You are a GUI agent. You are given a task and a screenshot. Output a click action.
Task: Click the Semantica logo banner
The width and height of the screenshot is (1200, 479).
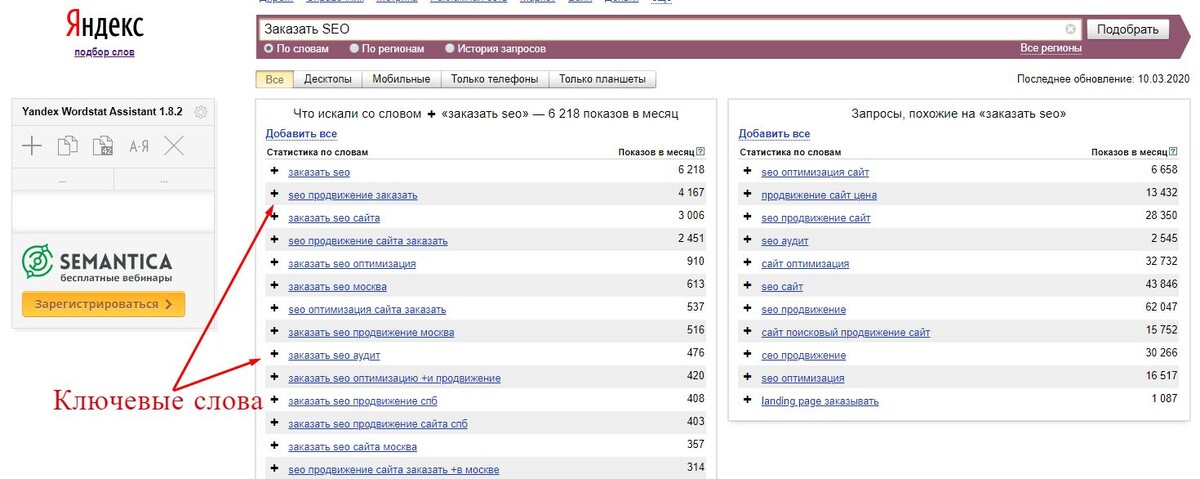tap(96, 264)
